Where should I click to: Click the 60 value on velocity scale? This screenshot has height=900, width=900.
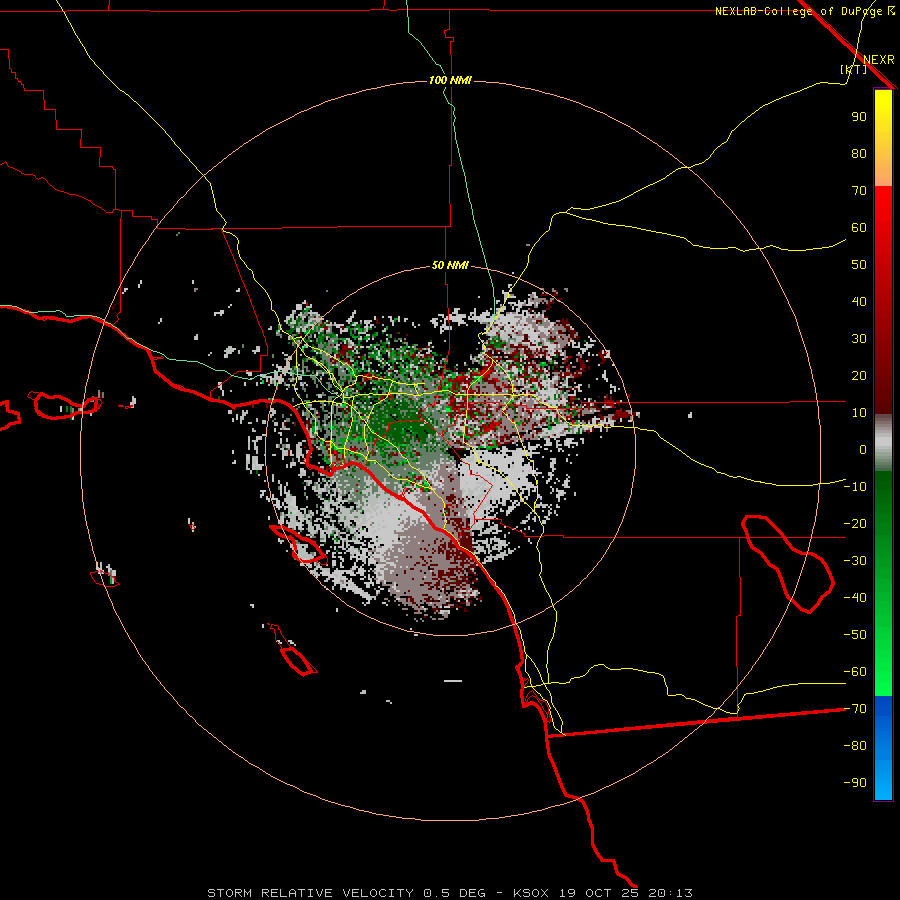[859, 228]
